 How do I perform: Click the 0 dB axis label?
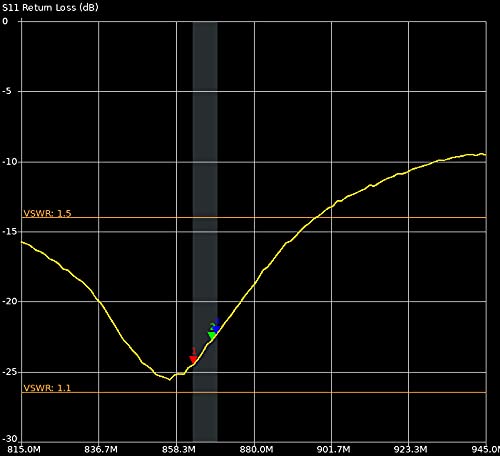(5, 21)
